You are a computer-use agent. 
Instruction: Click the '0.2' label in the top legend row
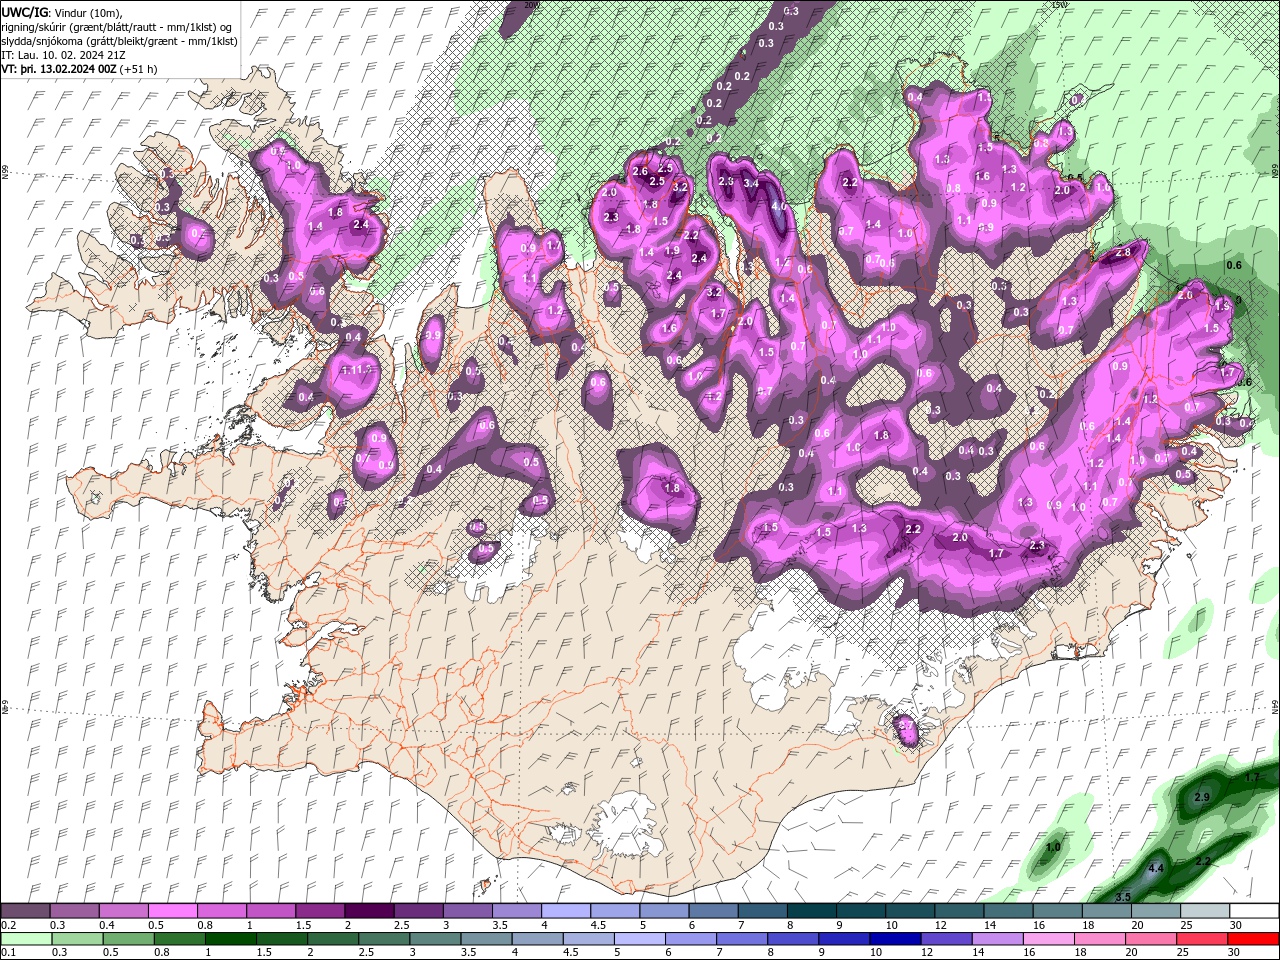(8, 925)
